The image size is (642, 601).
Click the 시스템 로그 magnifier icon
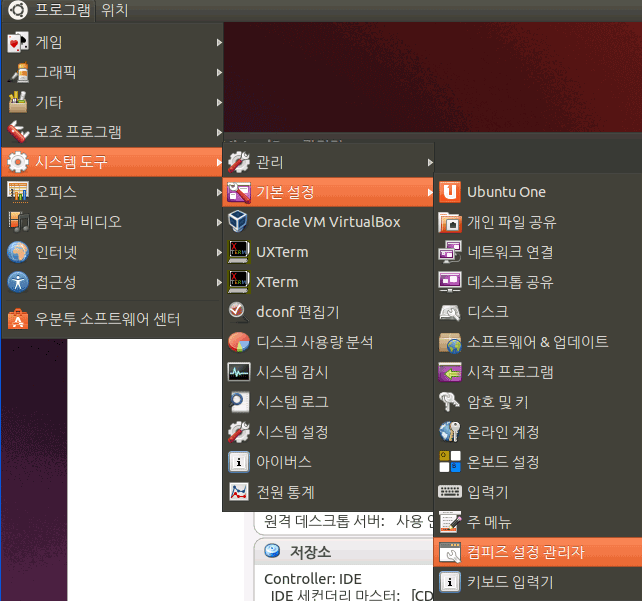coord(238,402)
